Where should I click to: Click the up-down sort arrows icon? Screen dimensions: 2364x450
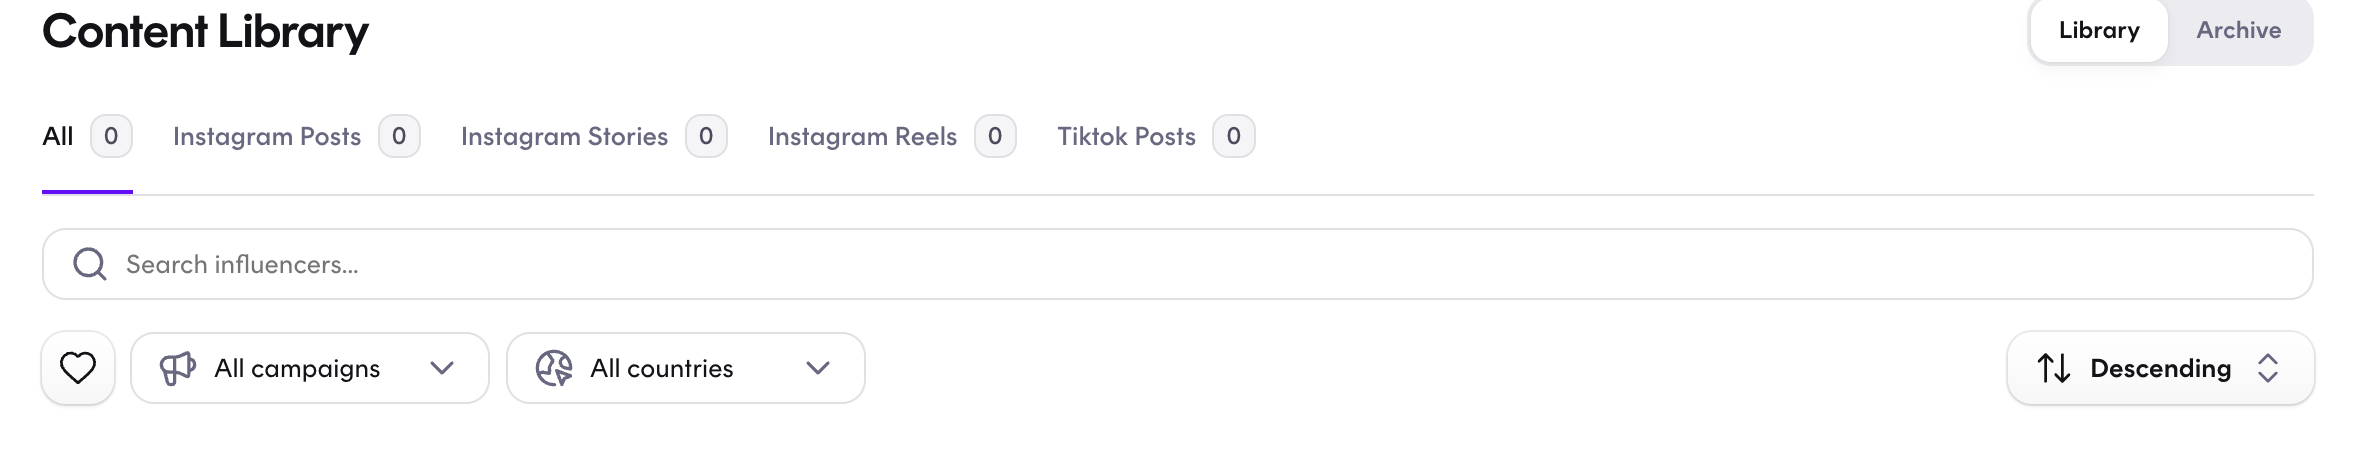pyautogui.click(x=2054, y=368)
